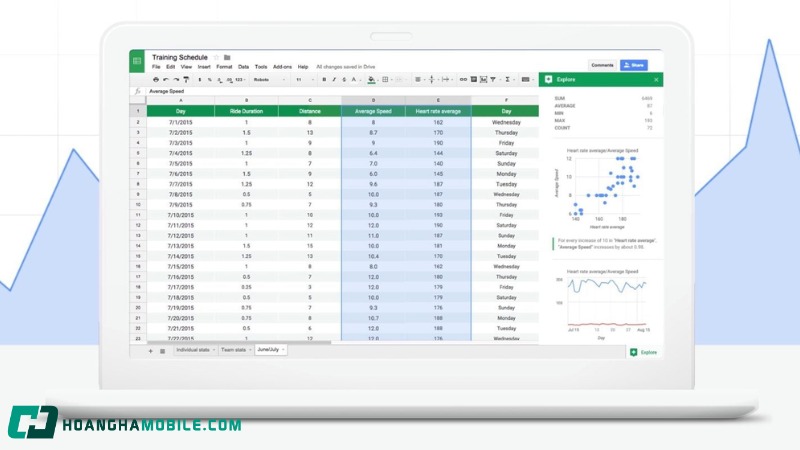Click the Insert link icon
The height and width of the screenshot is (450, 800).
coord(463,80)
